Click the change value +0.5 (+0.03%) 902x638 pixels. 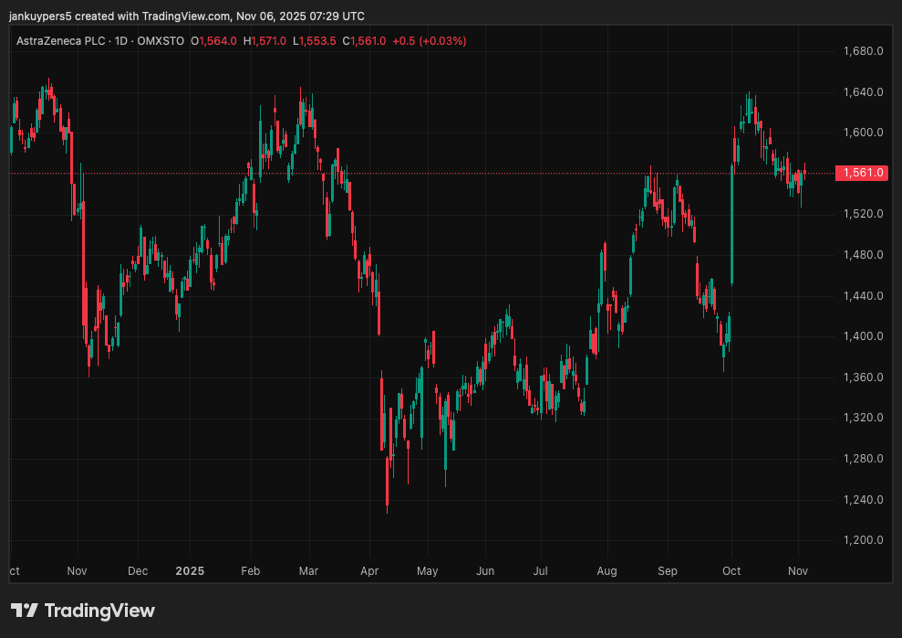(x=429, y=41)
